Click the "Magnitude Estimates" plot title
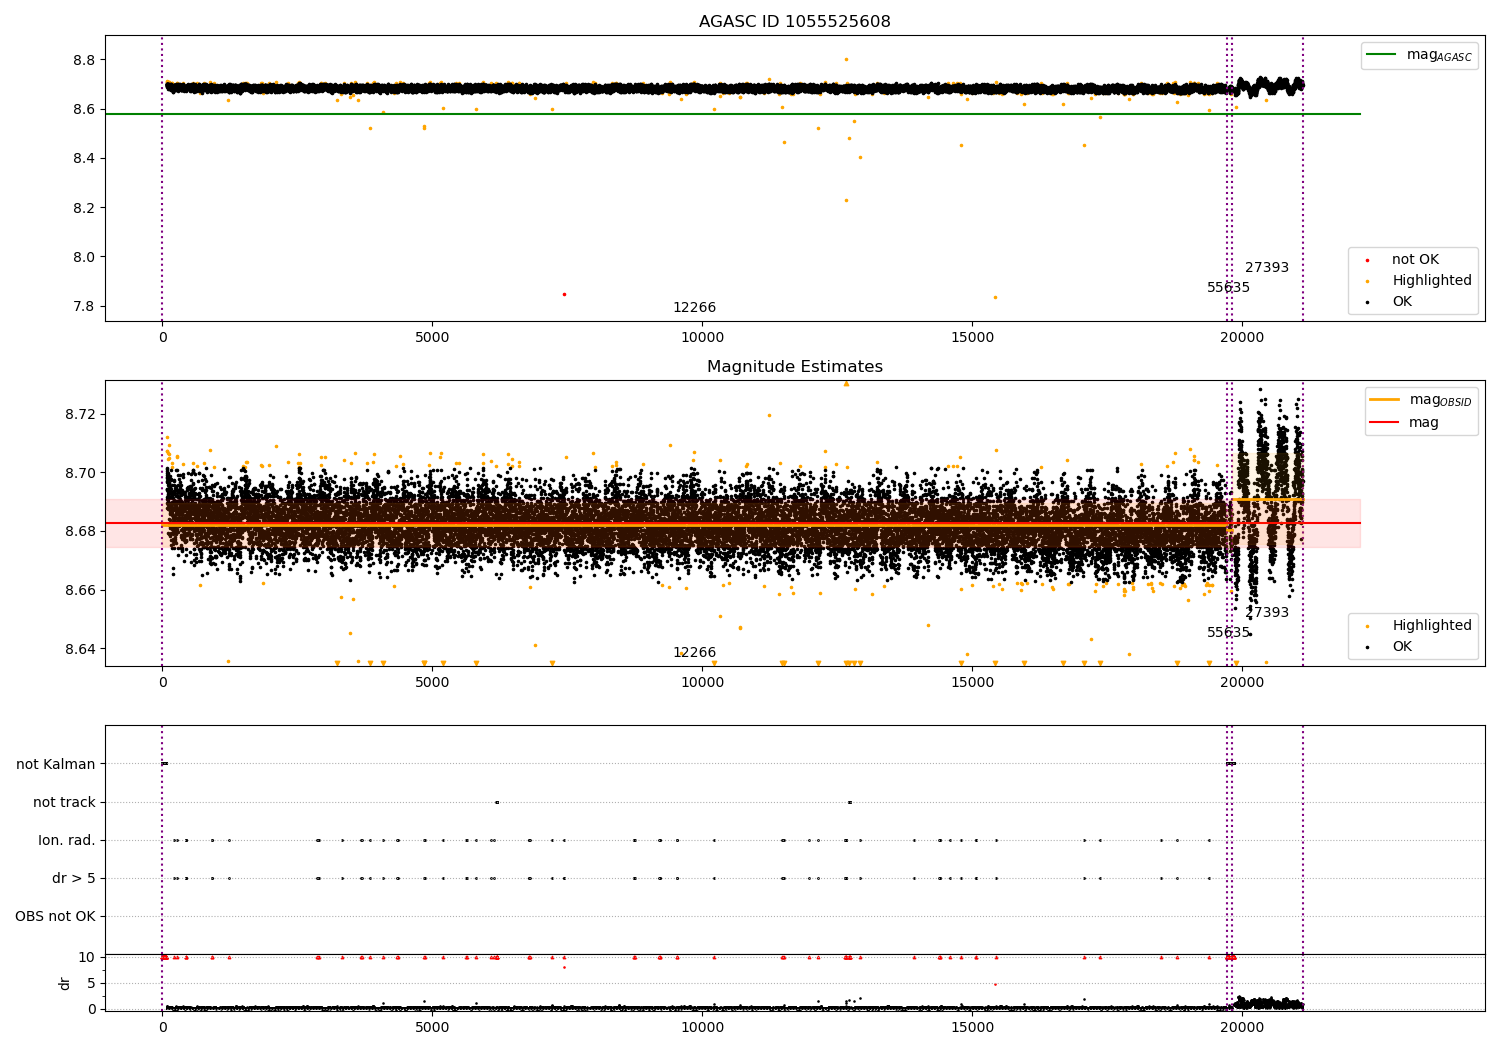The height and width of the screenshot is (1050, 1500). [794, 367]
